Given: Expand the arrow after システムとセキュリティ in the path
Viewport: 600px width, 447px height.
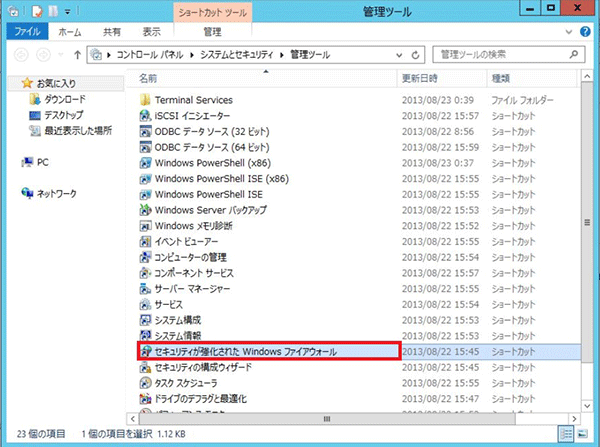Looking at the screenshot, I should pos(282,55).
